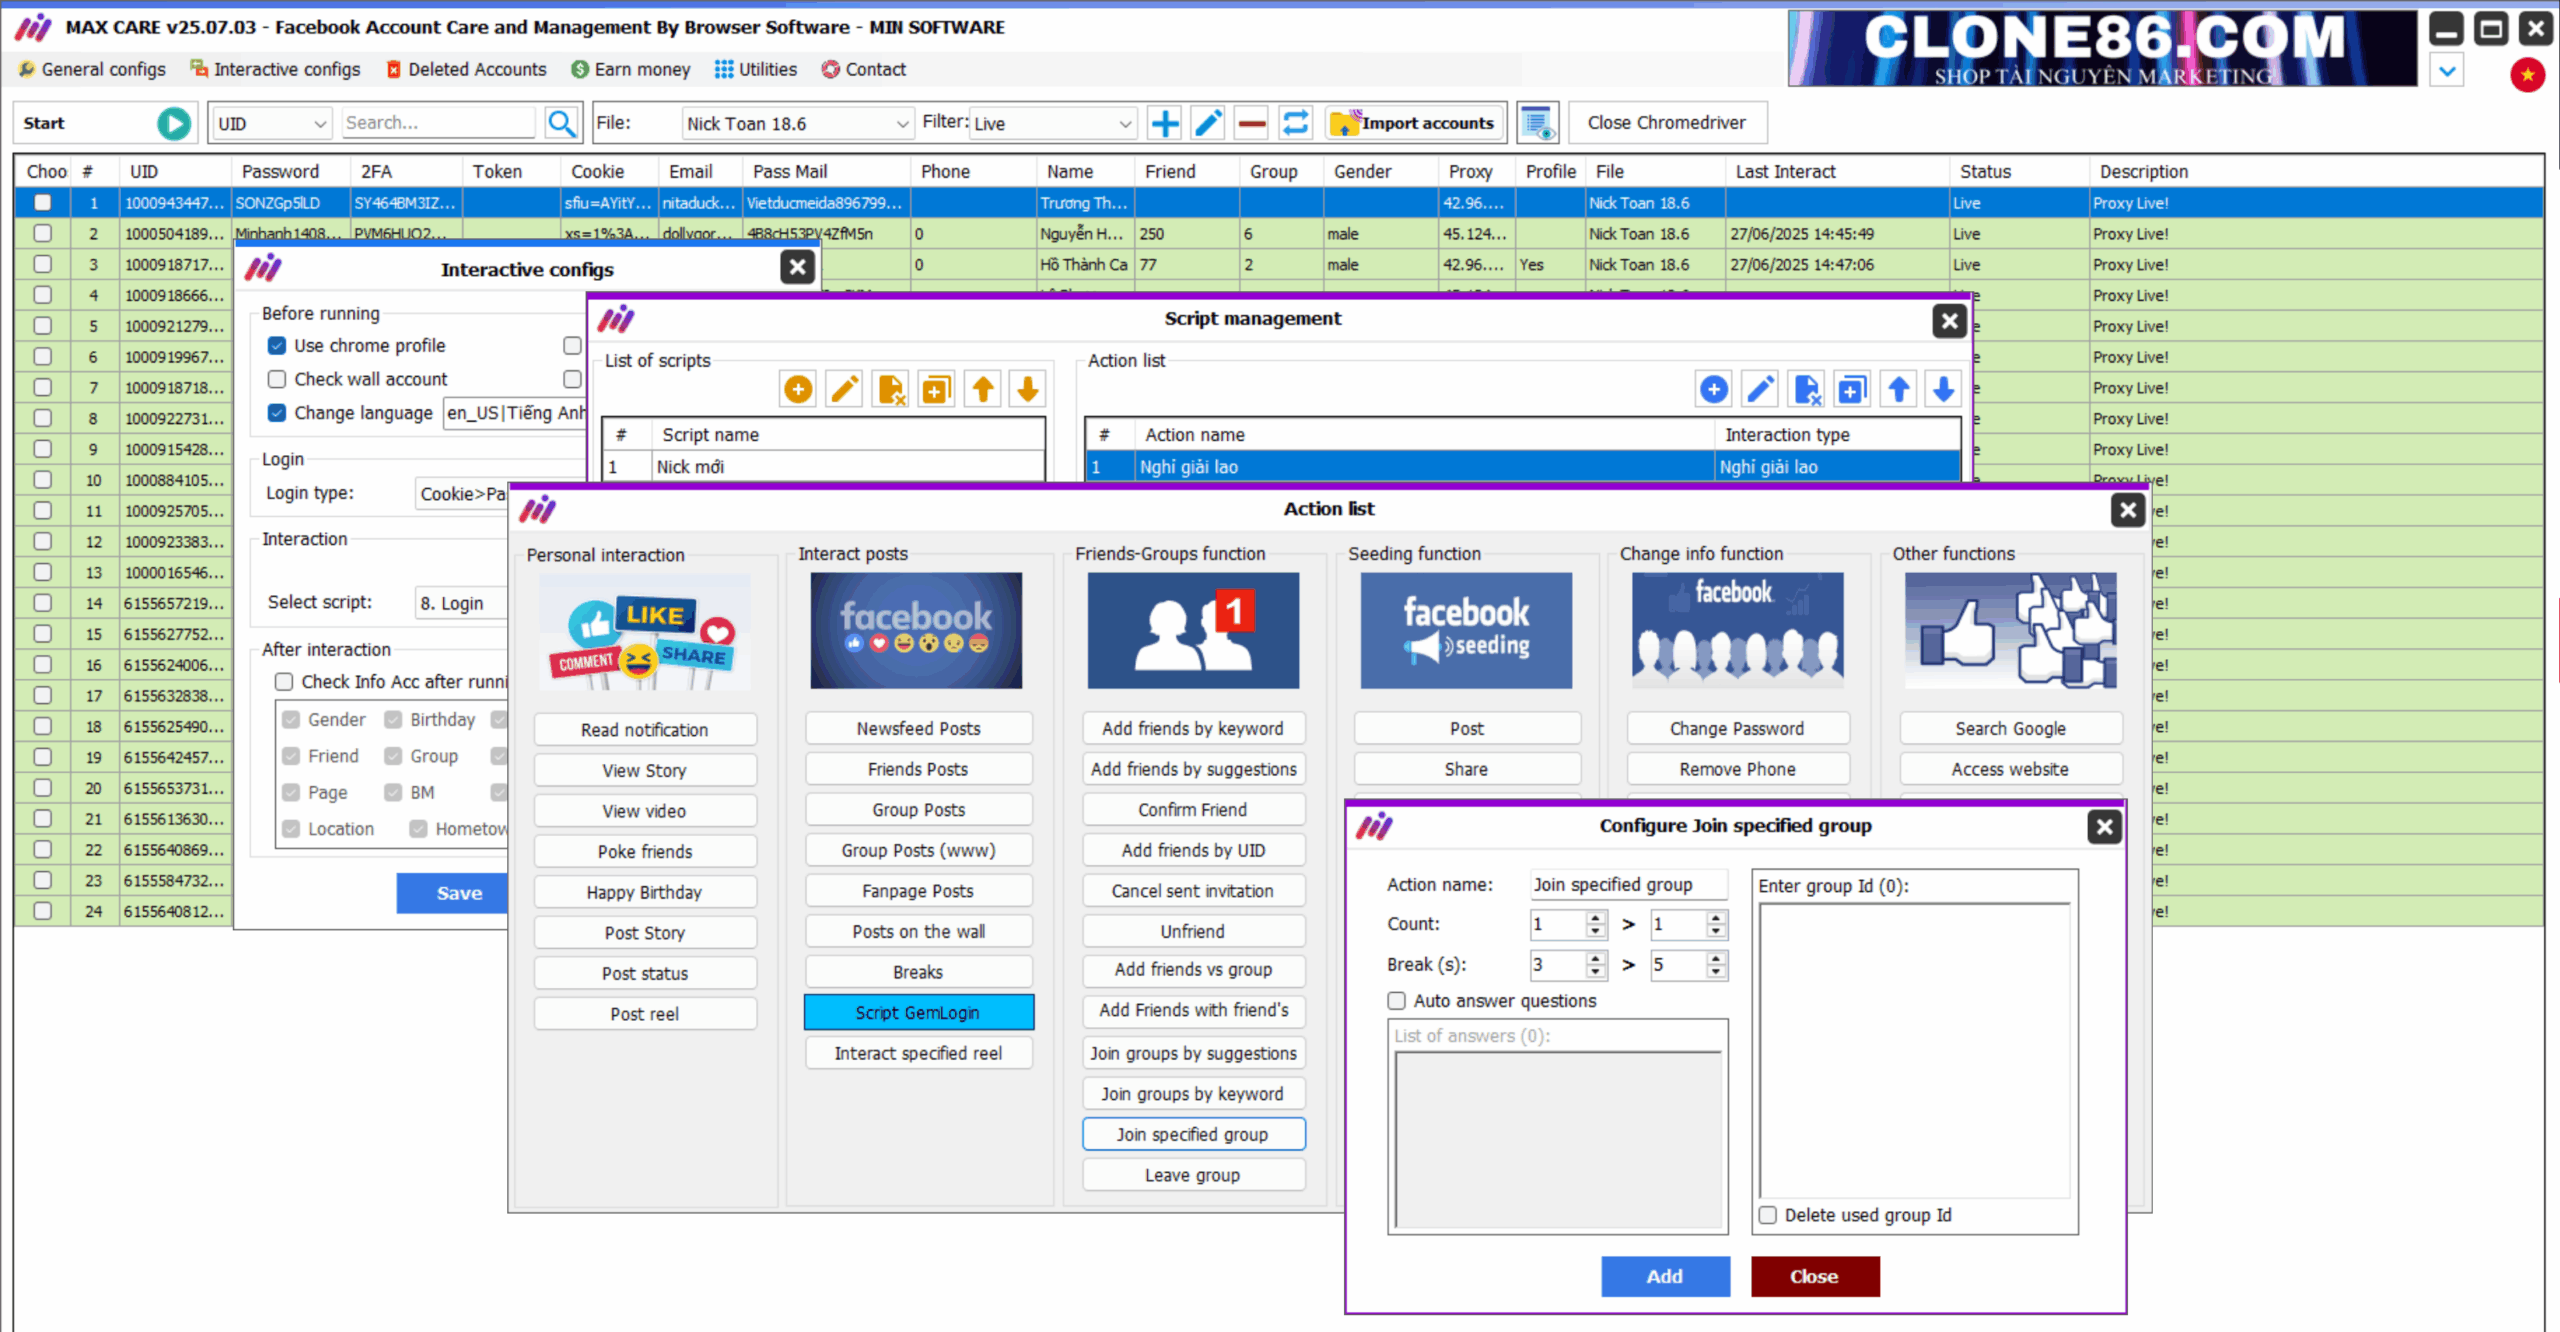Click dark red Close button
The image size is (2560, 1332).
pyautogui.click(x=1815, y=1276)
